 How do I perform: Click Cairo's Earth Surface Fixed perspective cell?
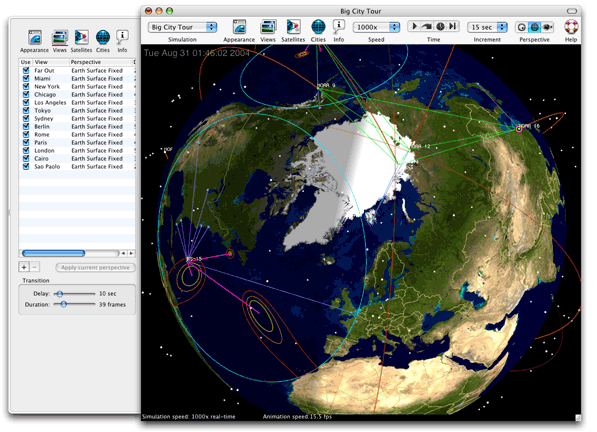[98, 159]
